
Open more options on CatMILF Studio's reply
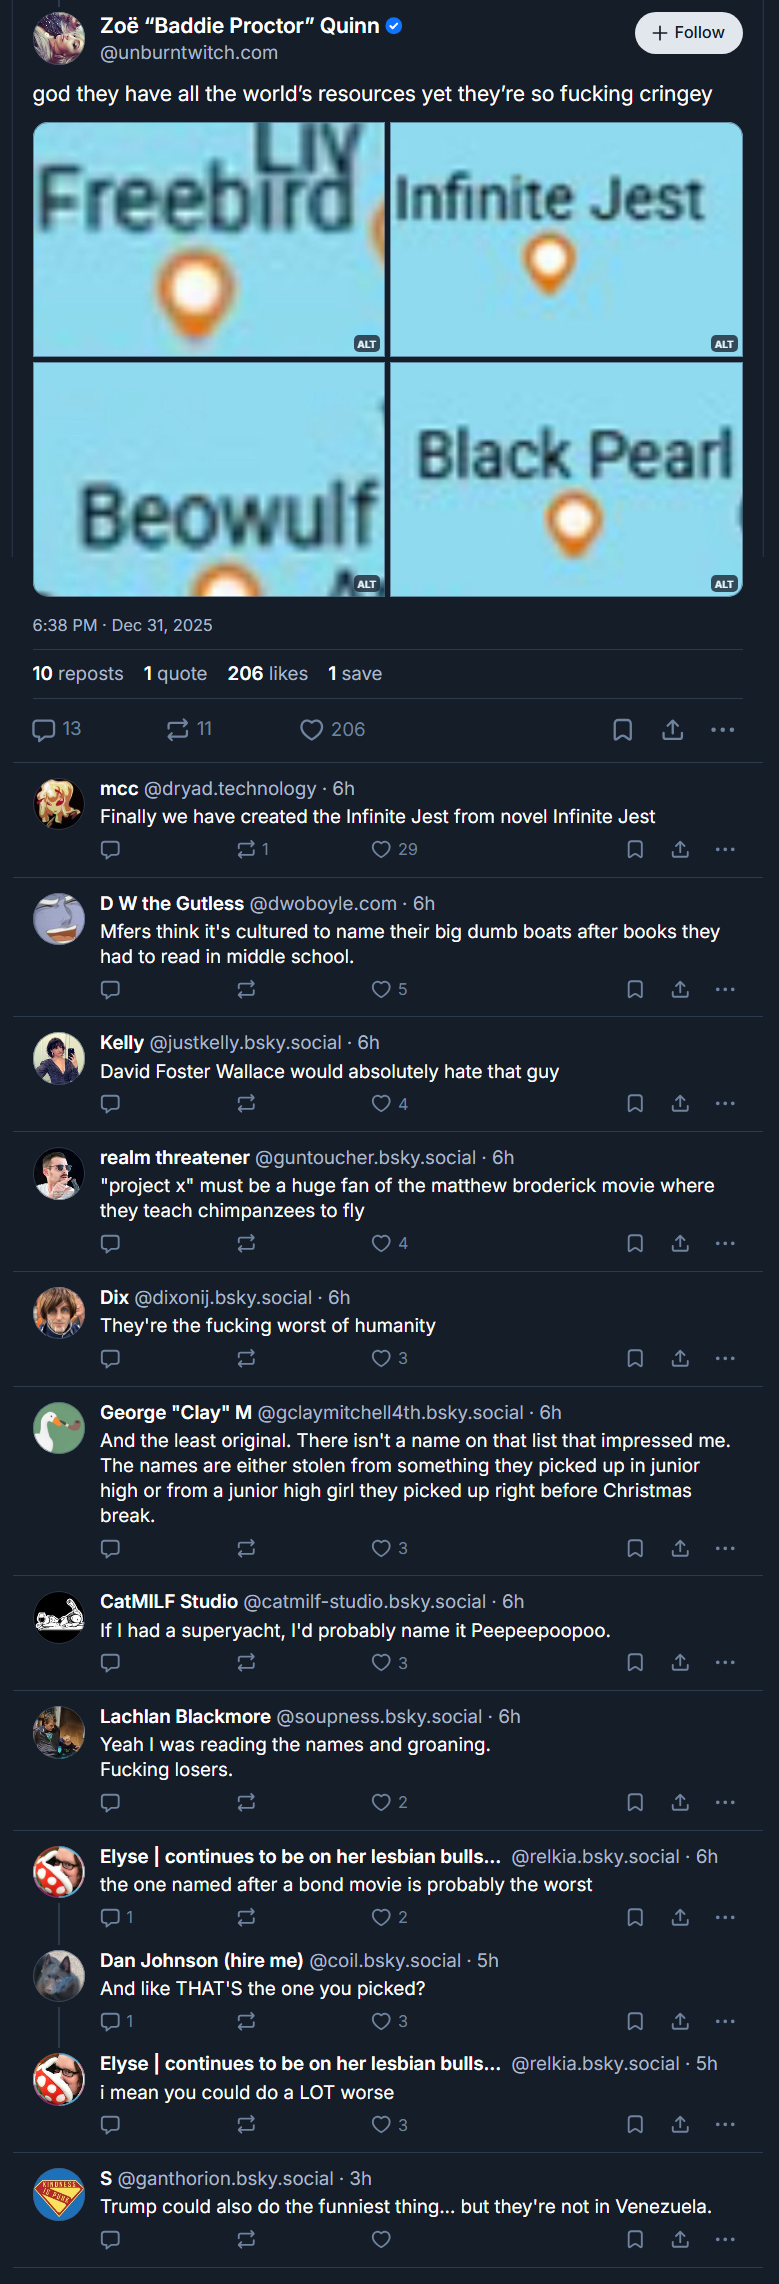click(x=725, y=1662)
